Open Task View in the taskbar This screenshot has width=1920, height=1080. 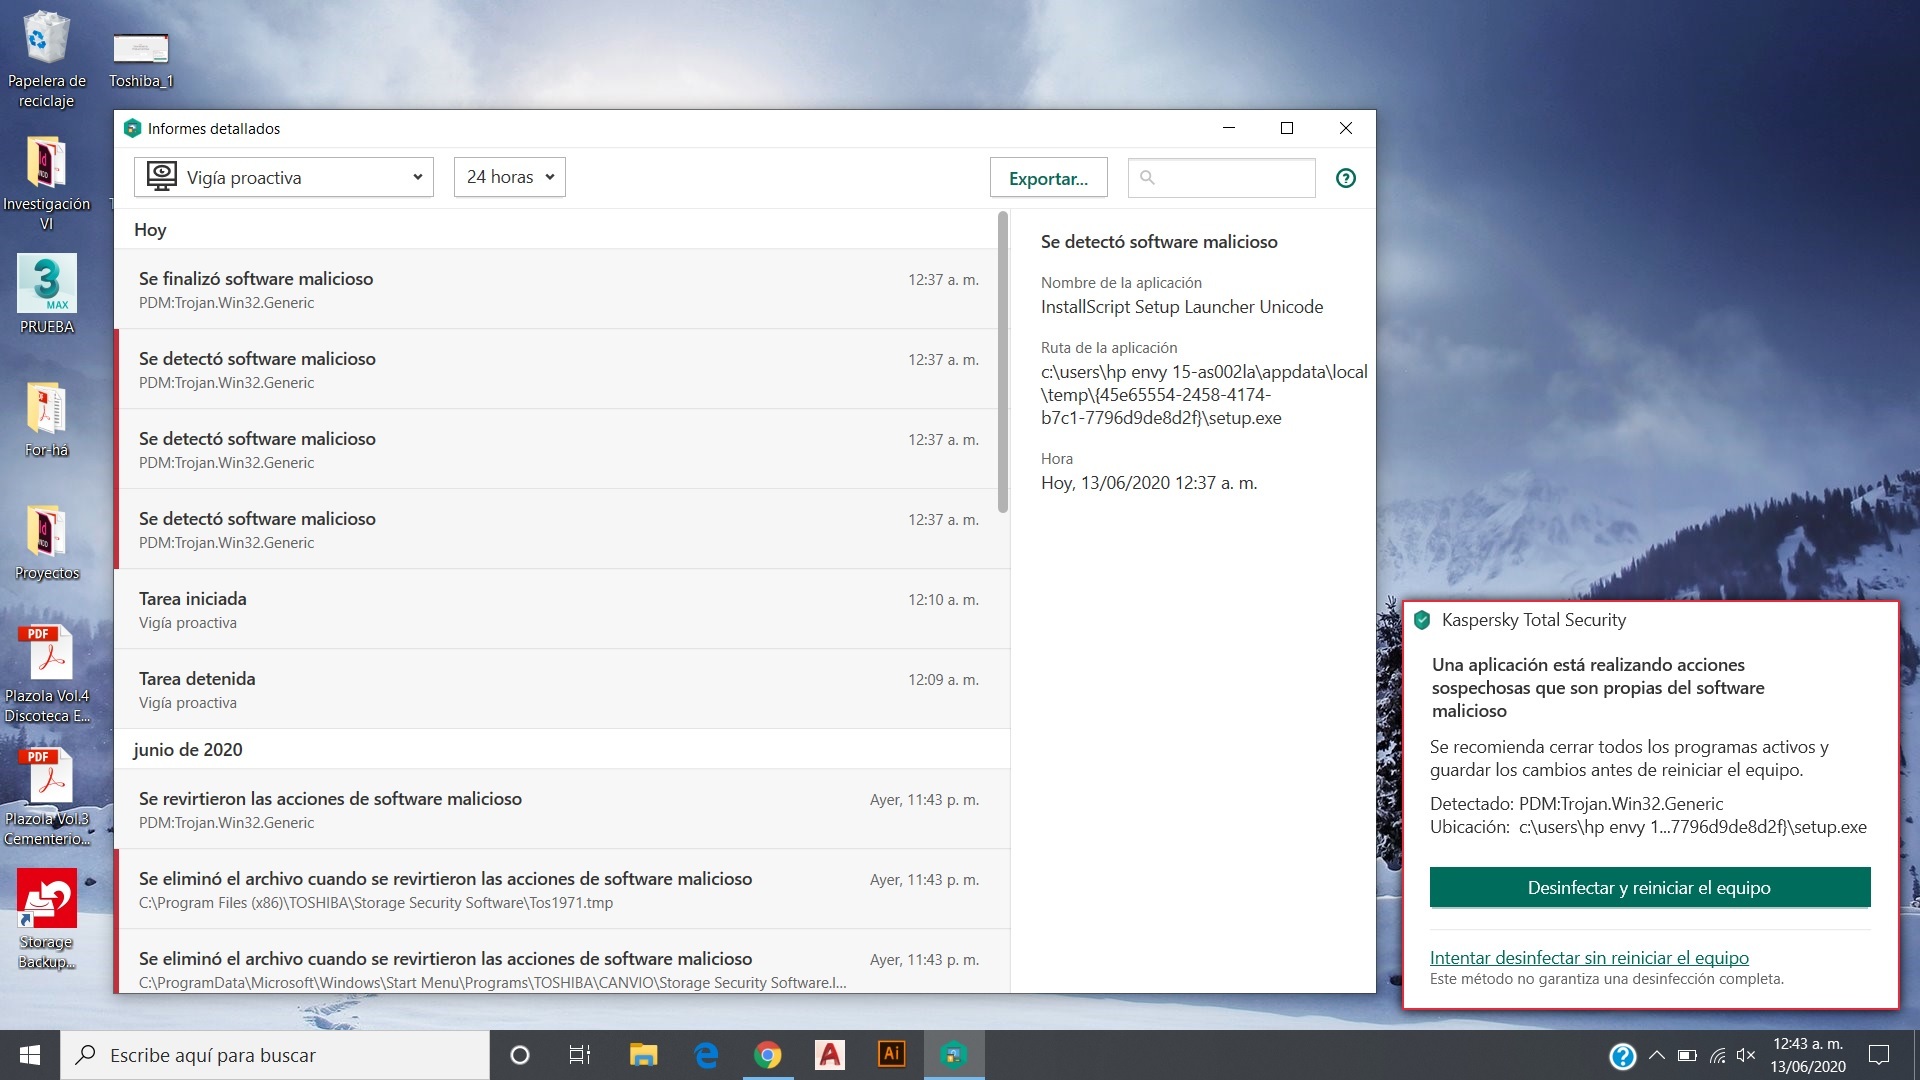coord(580,1055)
